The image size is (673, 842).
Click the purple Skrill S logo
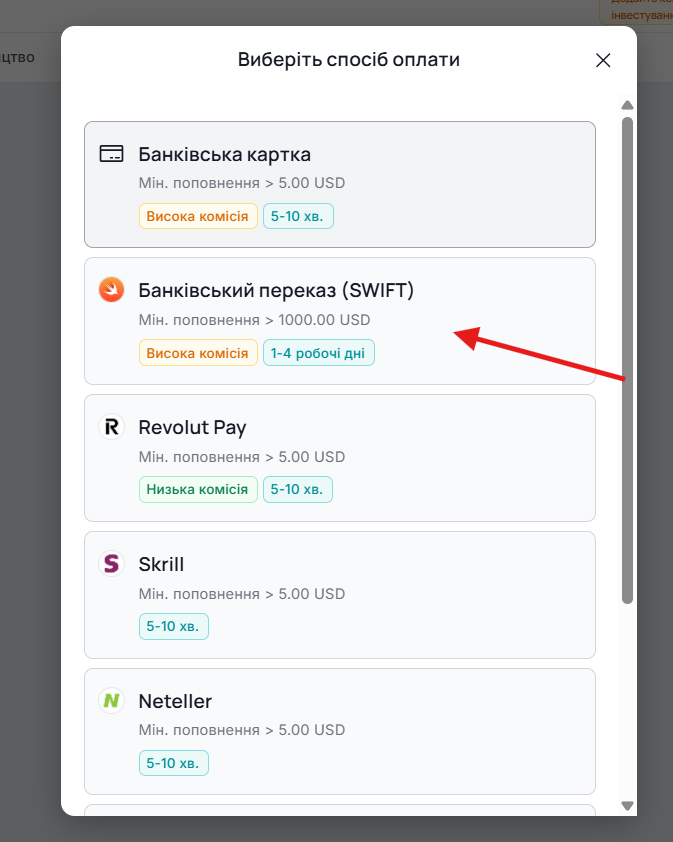(x=111, y=563)
